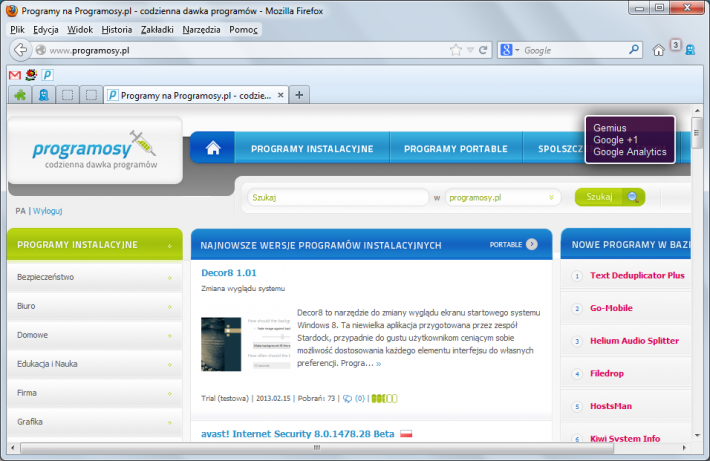The image size is (710, 461).
Task: Open the Decor8 comments bubble icon
Action: click(347, 399)
